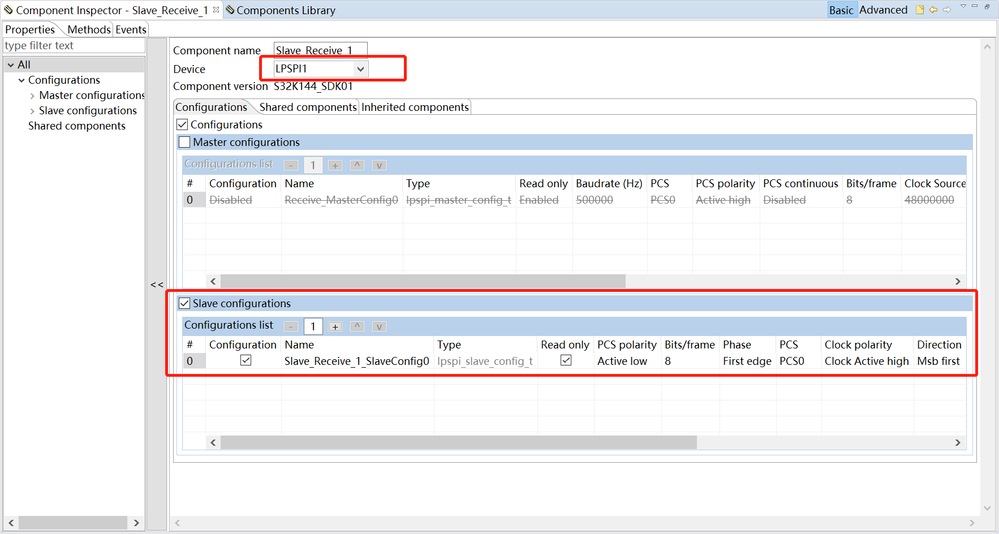Collapse the side panel with << button
Viewport: 999px width, 534px height.
tap(157, 285)
